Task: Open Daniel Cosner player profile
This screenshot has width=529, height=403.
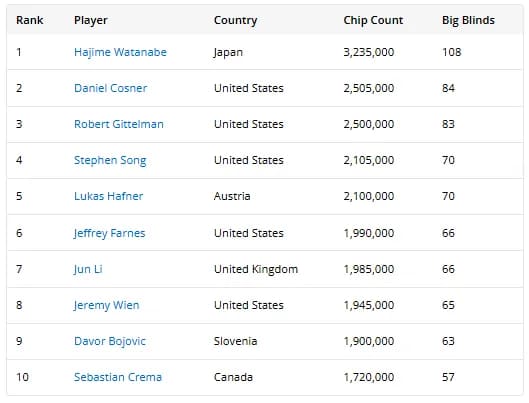Action: point(110,88)
